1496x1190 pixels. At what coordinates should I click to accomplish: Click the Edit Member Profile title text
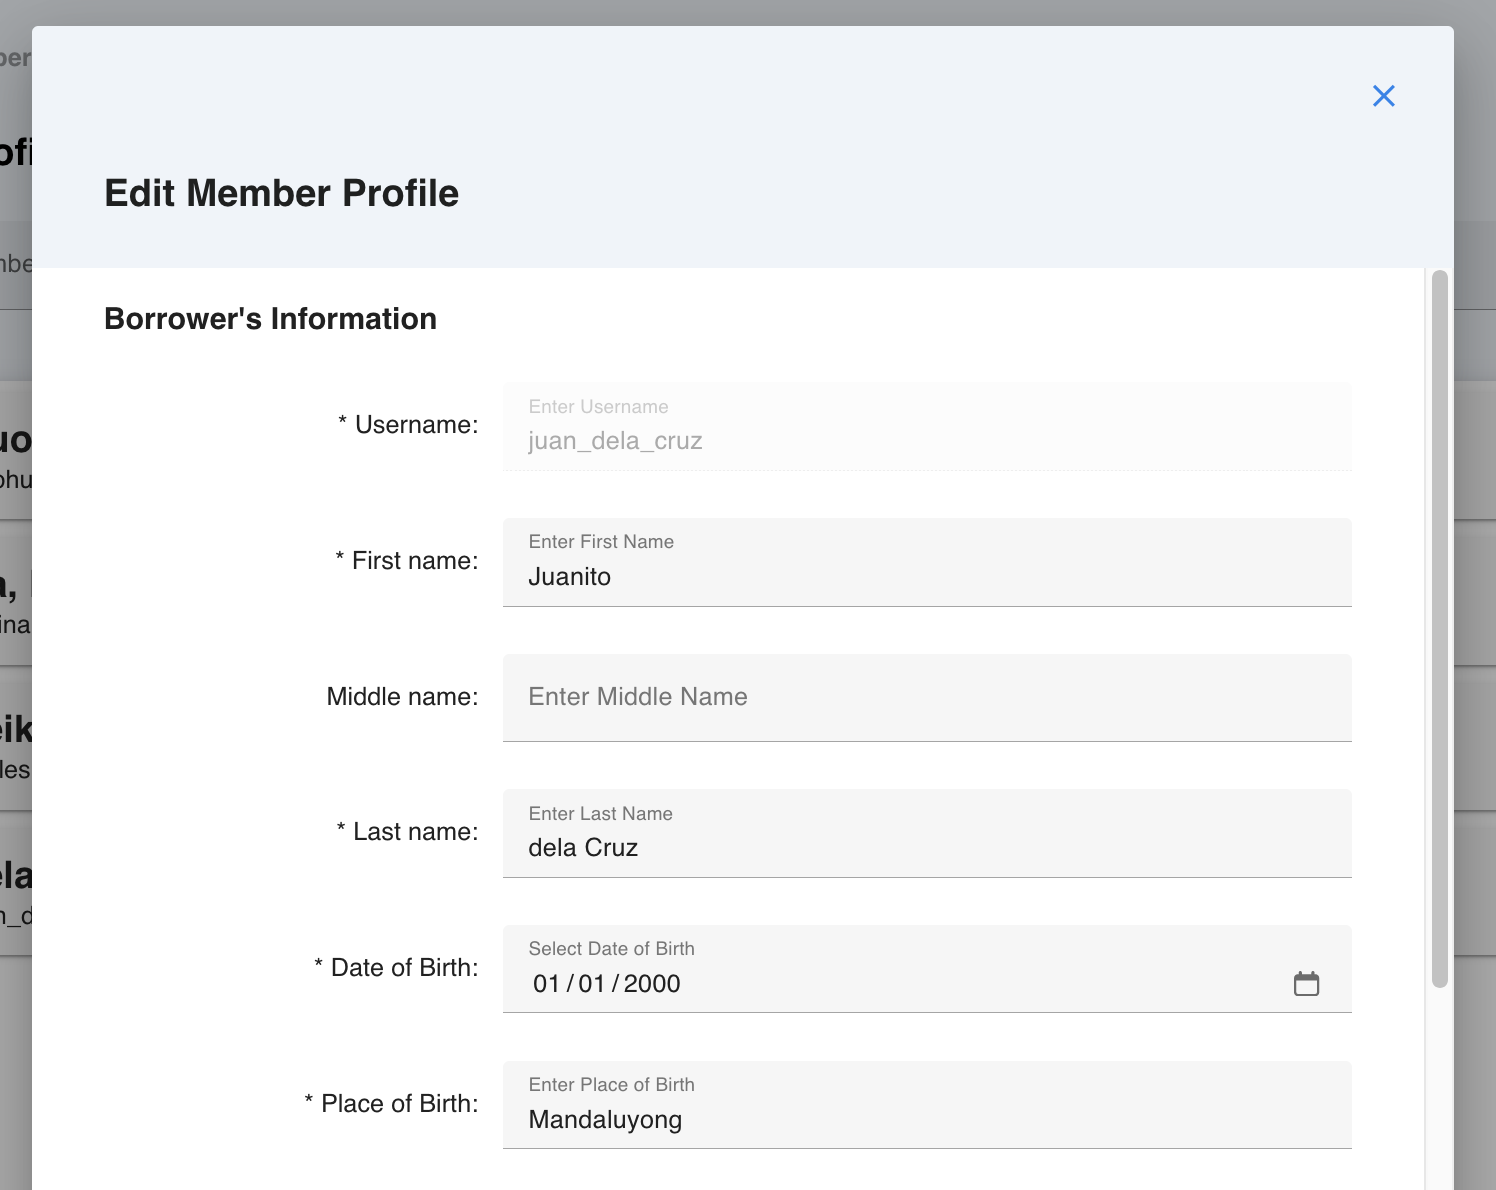(x=281, y=192)
